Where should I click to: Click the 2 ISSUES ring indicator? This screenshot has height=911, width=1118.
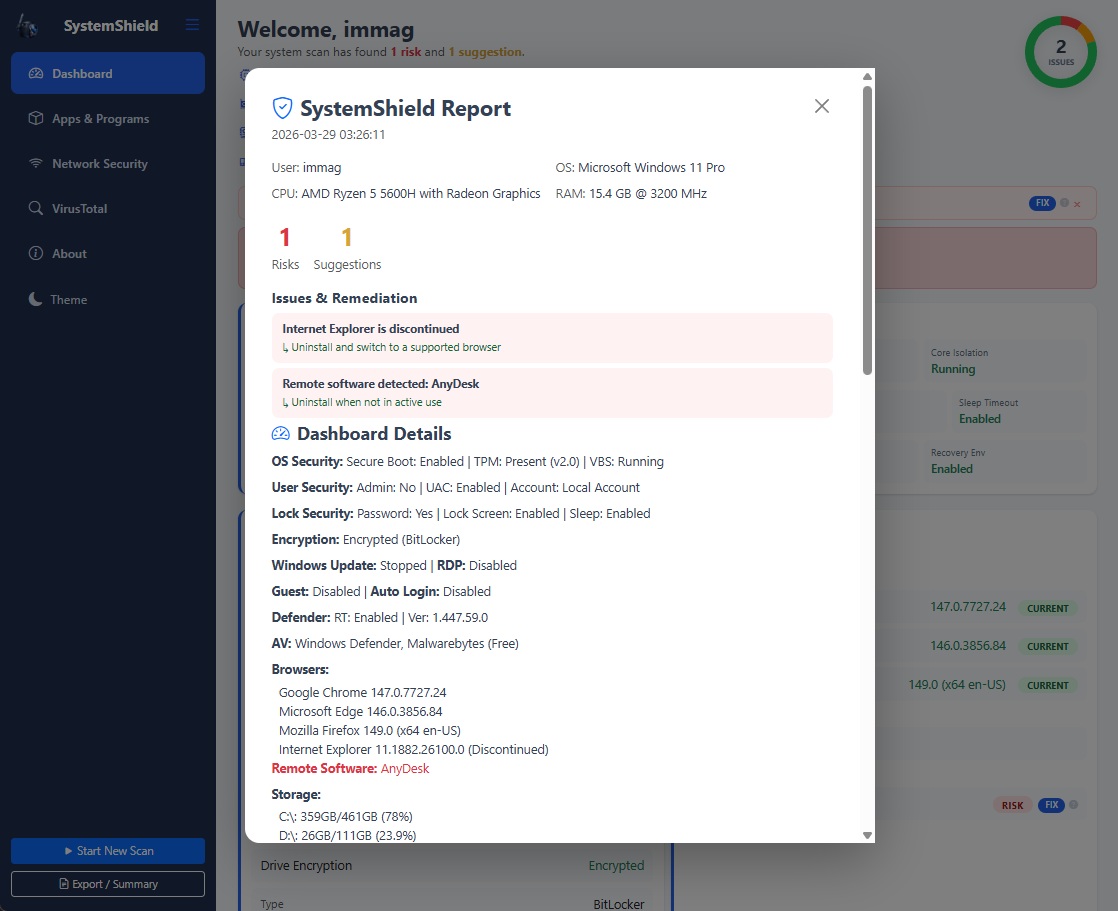point(1060,51)
